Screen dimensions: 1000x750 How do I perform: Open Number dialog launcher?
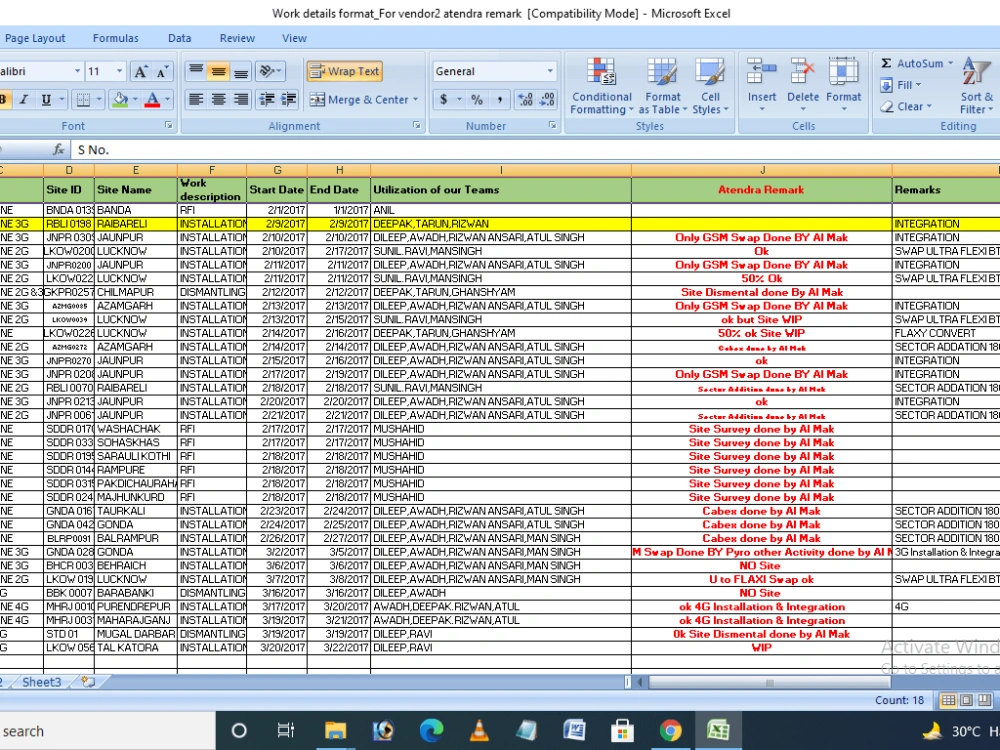(x=552, y=126)
